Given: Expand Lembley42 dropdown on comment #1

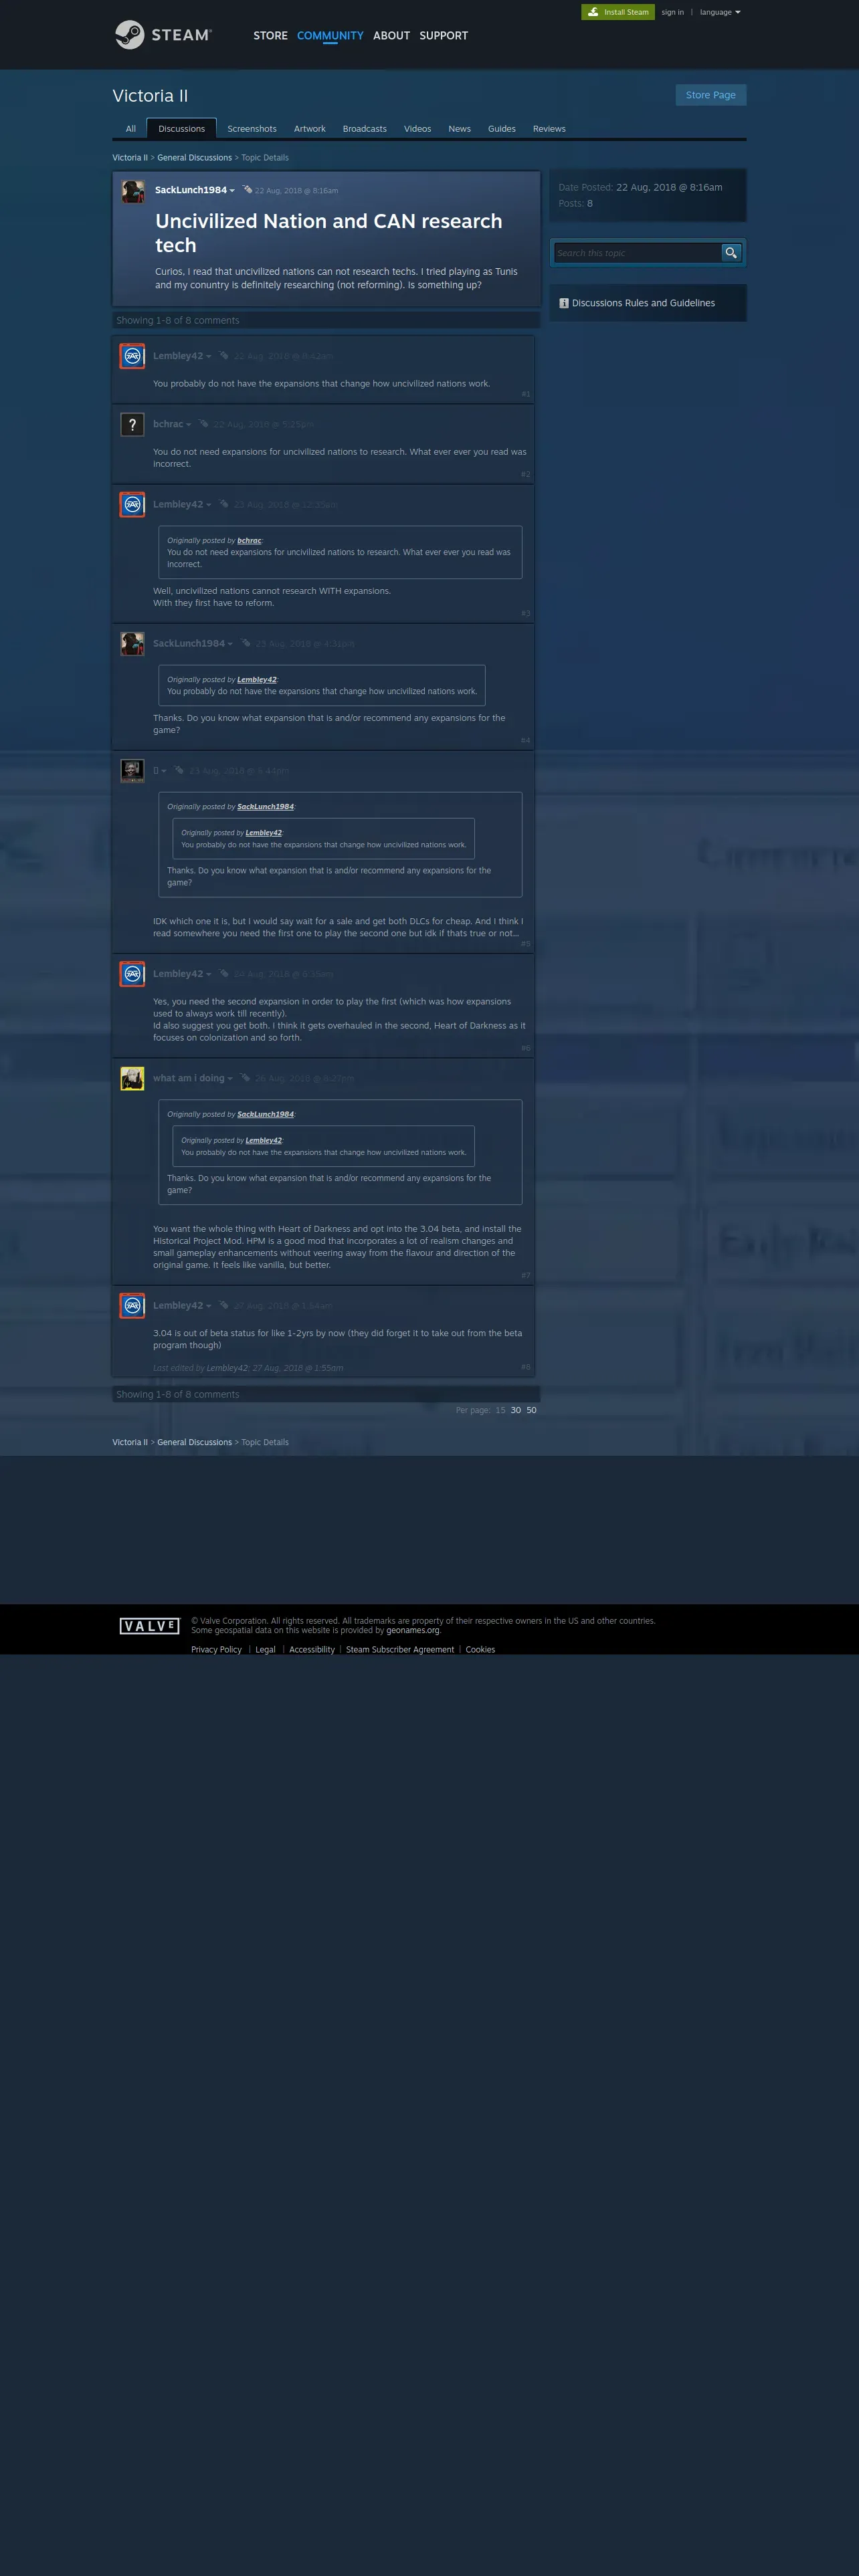Looking at the screenshot, I should pyautogui.click(x=208, y=357).
